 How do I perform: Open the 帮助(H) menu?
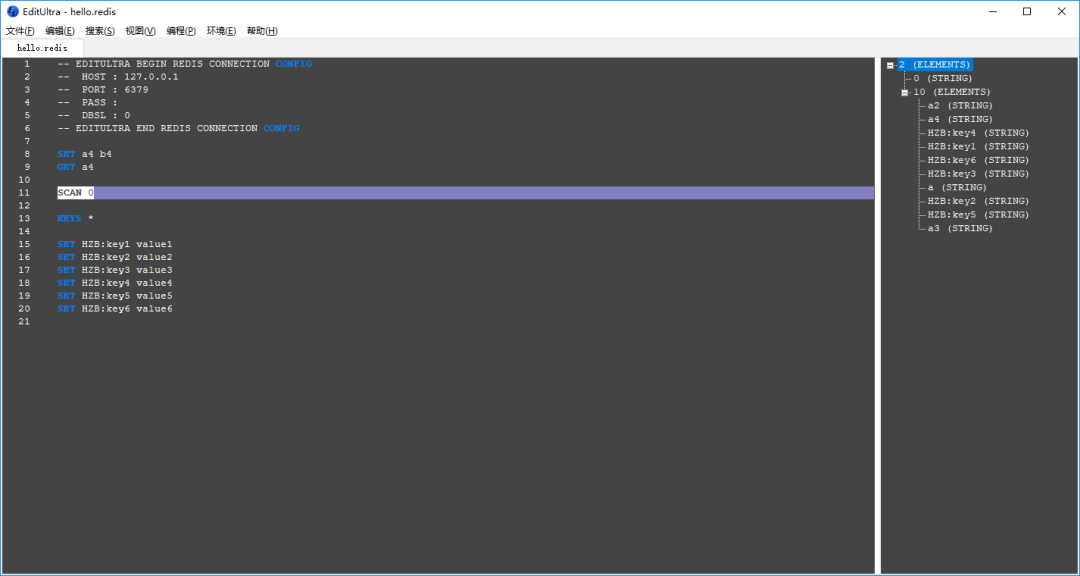262,31
